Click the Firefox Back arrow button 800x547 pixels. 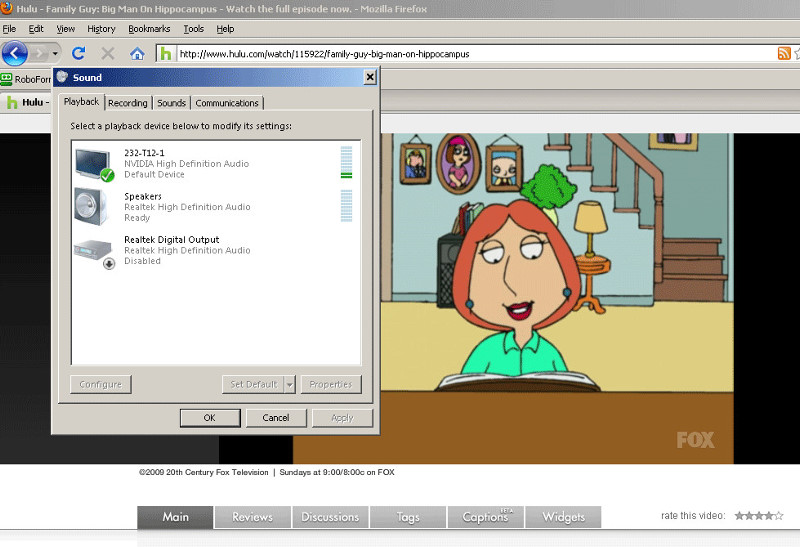(x=15, y=53)
